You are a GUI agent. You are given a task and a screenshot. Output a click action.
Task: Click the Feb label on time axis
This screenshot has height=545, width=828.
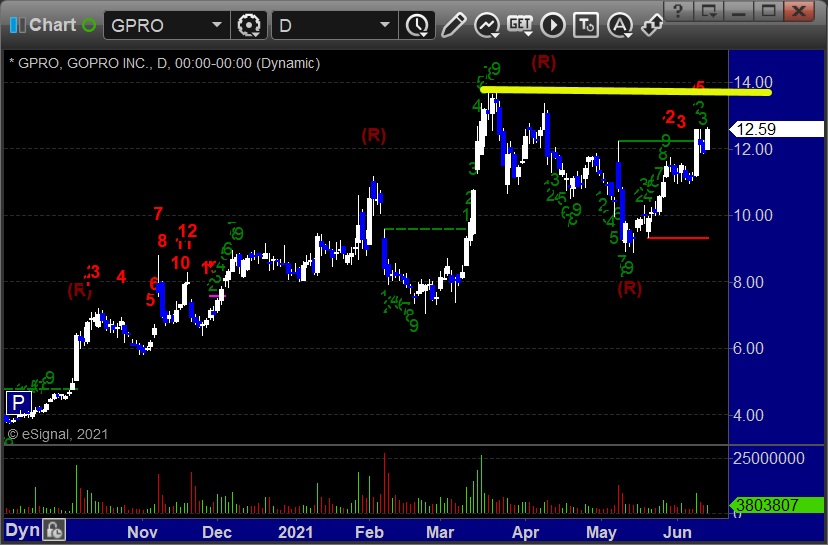369,532
